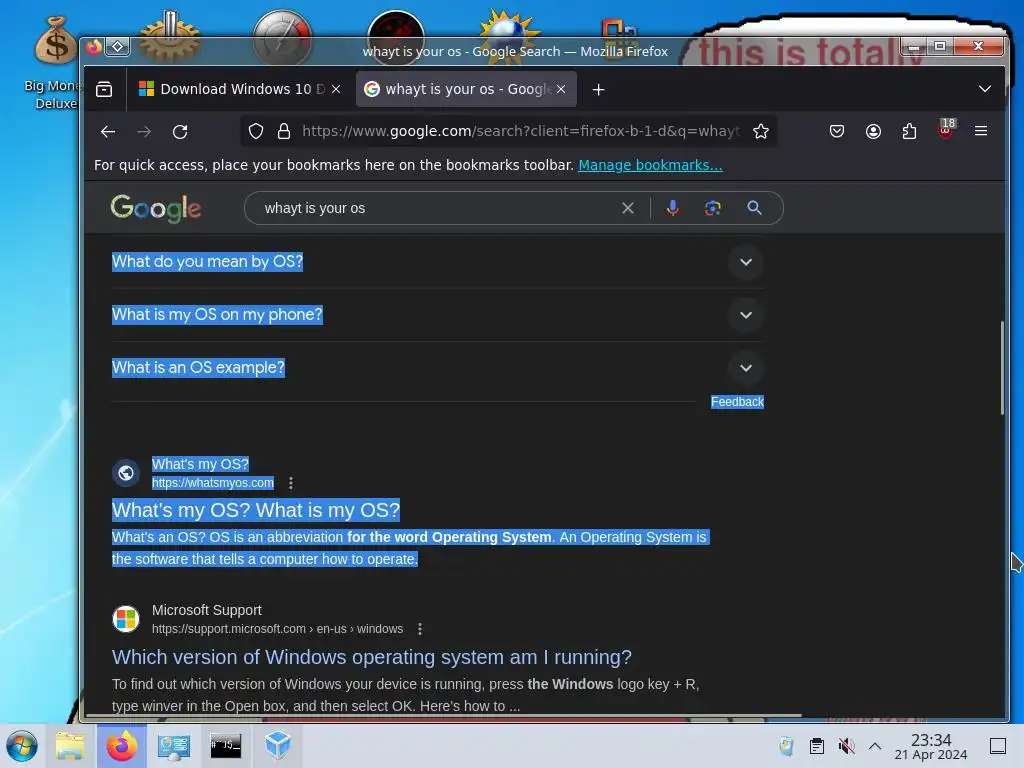Image resolution: width=1024 pixels, height=768 pixels.
Task: Open the taskbar clock and date
Action: pyautogui.click(x=931, y=746)
